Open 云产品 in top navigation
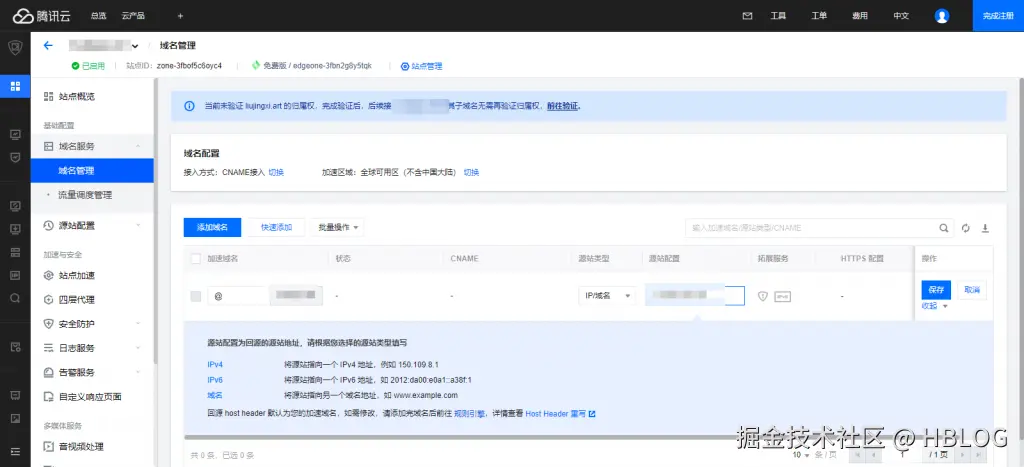Image resolution: width=1024 pixels, height=467 pixels. [x=133, y=16]
